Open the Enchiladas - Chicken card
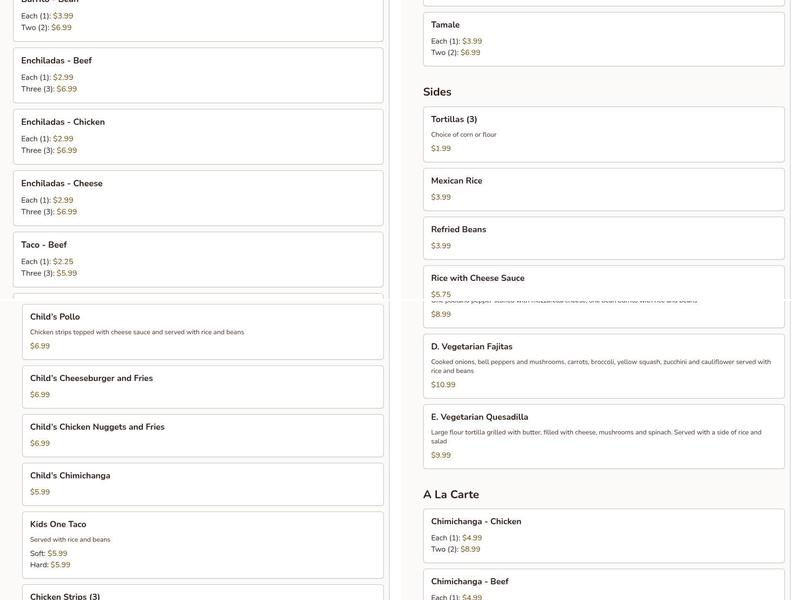 coord(197,136)
